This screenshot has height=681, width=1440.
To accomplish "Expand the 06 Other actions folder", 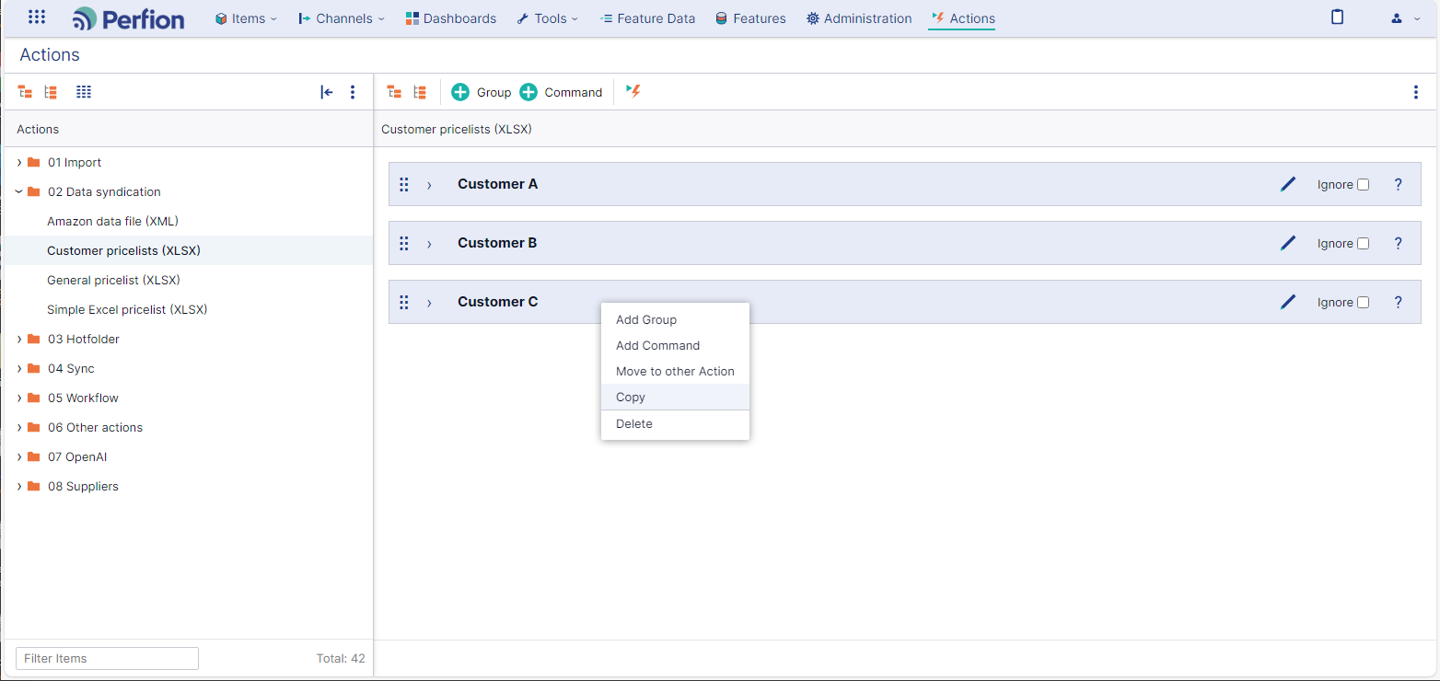I will point(19,427).
